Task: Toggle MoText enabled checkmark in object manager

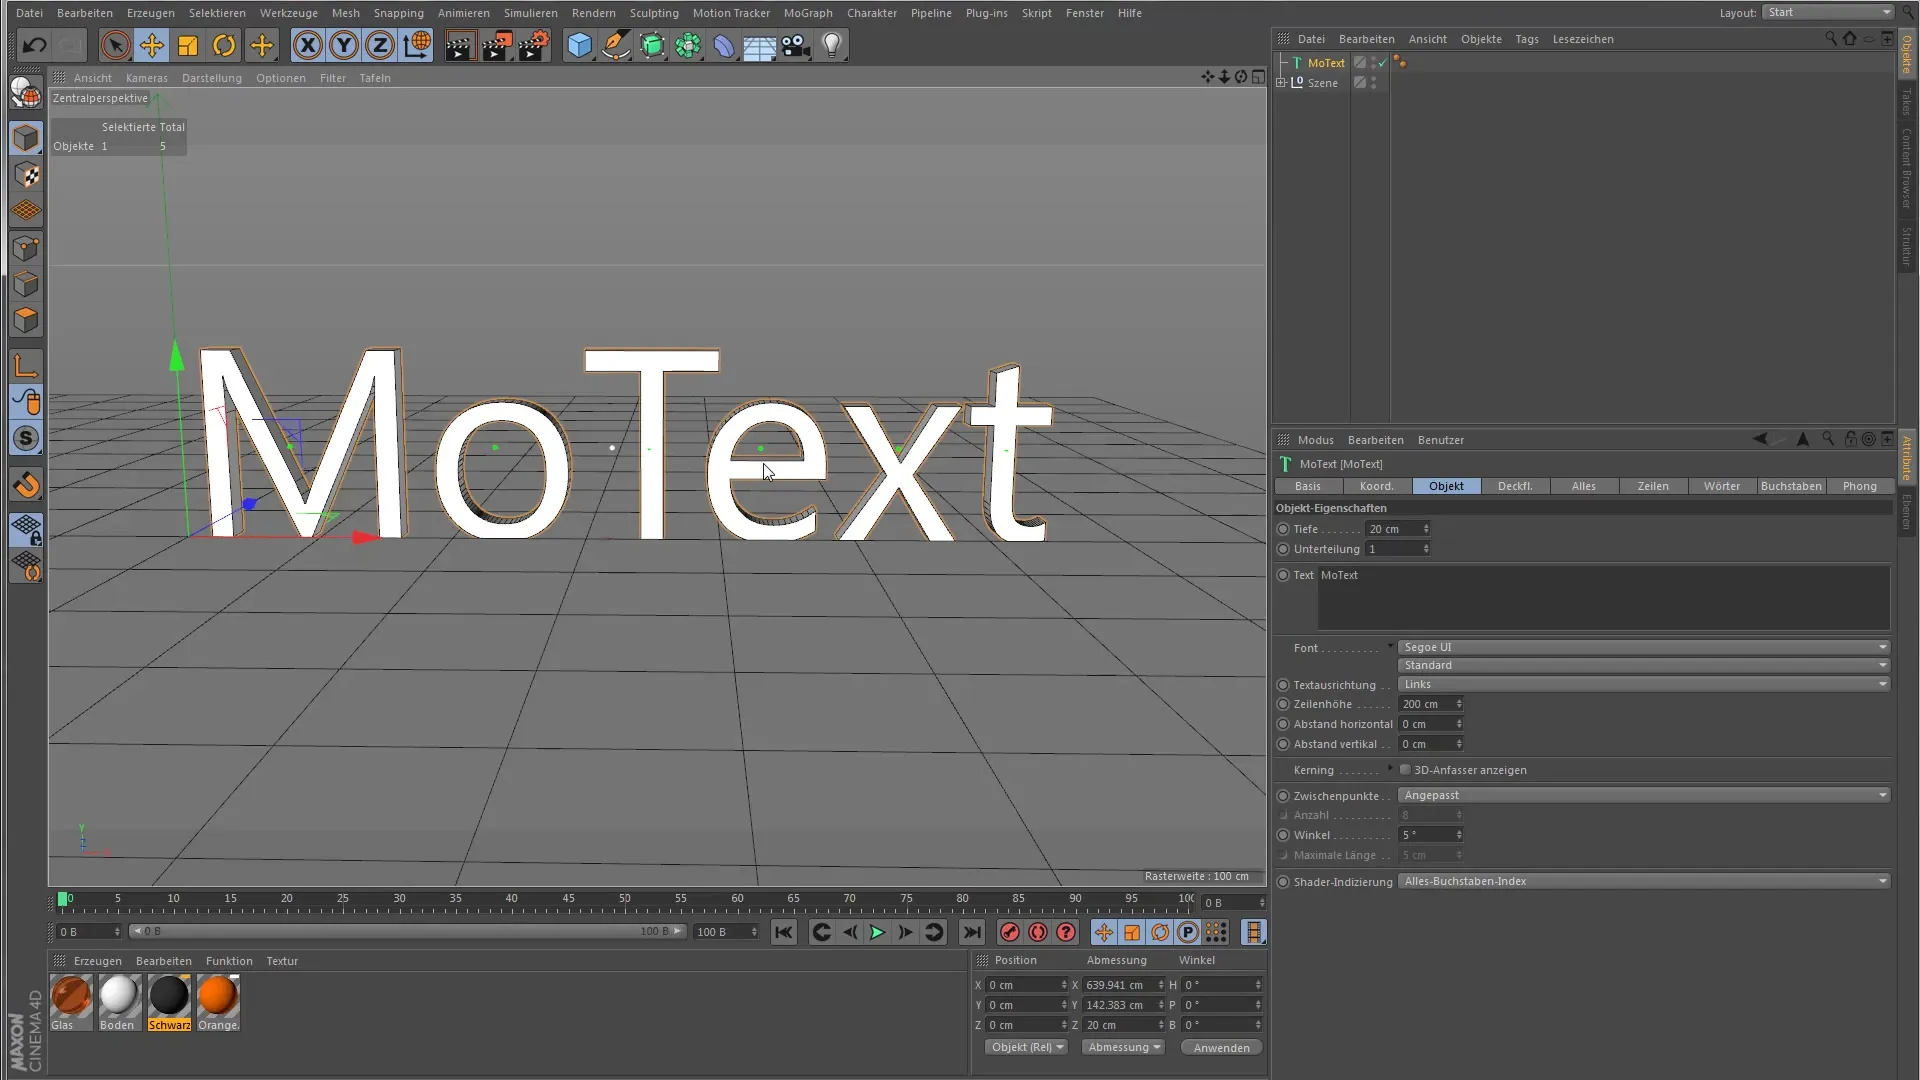Action: (1383, 63)
